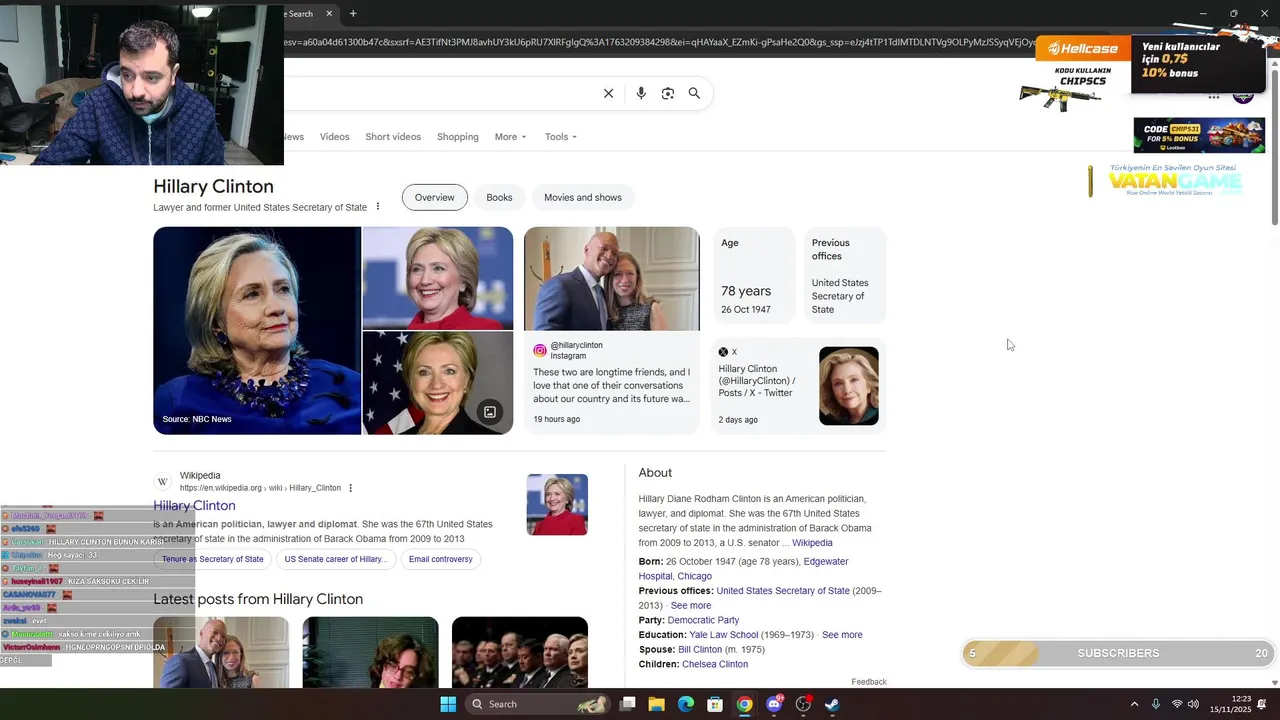Image resolution: width=1280 pixels, height=720 pixels.
Task: Click the browser address bar URL
Action: click(660, 42)
